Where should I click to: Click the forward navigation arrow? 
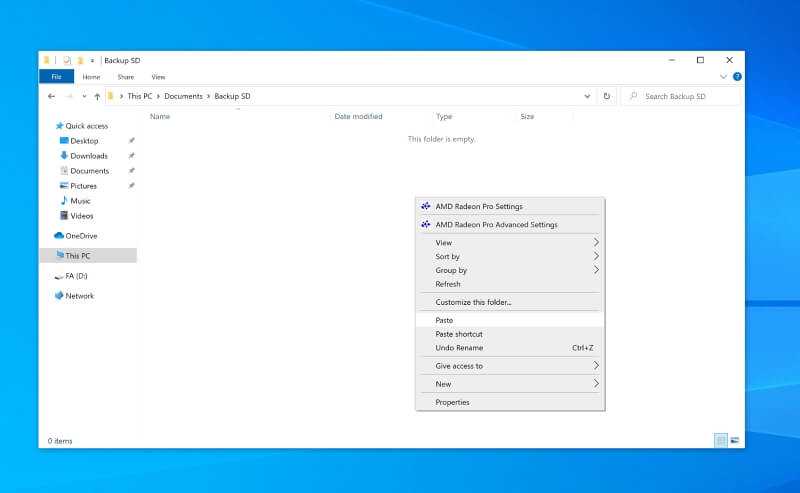(69, 96)
